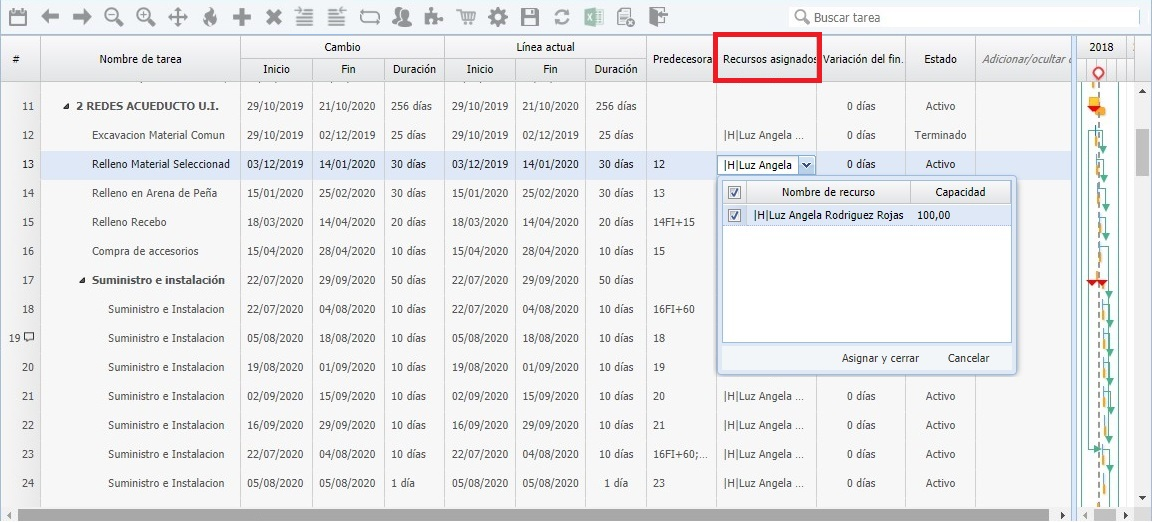Click the Cancelar button
Viewport: 1152px width, 522px height.
(x=968, y=359)
